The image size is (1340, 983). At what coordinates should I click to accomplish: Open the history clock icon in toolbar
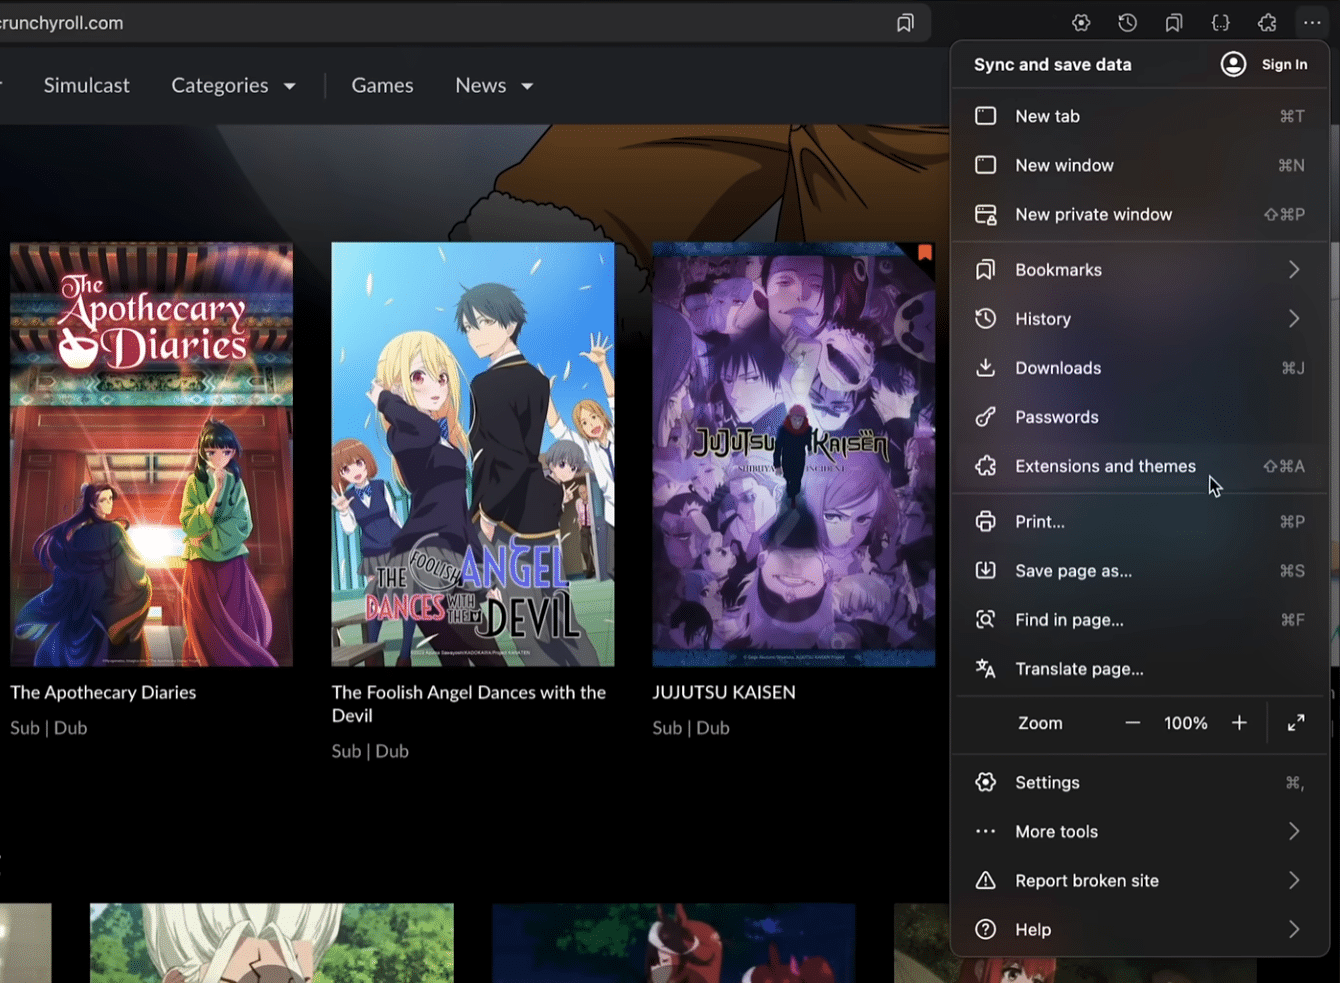(1127, 23)
